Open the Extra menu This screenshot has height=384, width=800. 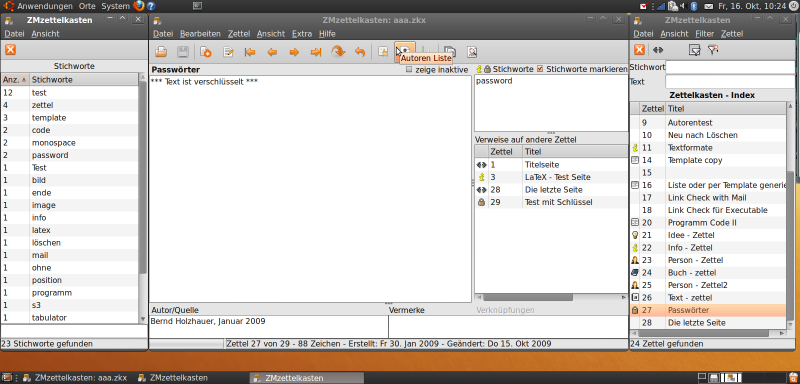click(x=302, y=34)
